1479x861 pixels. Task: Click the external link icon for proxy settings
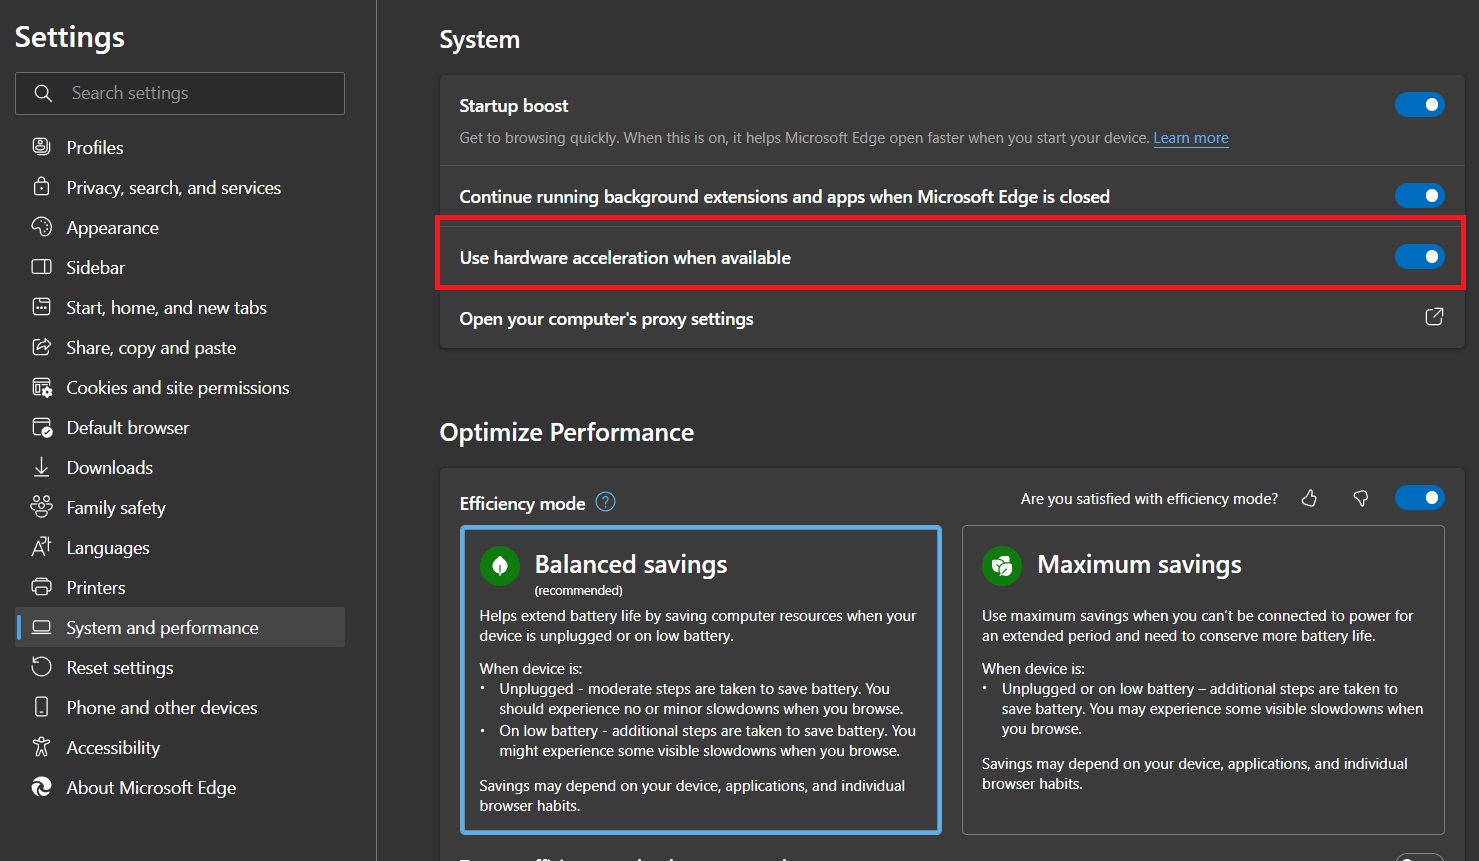(x=1434, y=317)
